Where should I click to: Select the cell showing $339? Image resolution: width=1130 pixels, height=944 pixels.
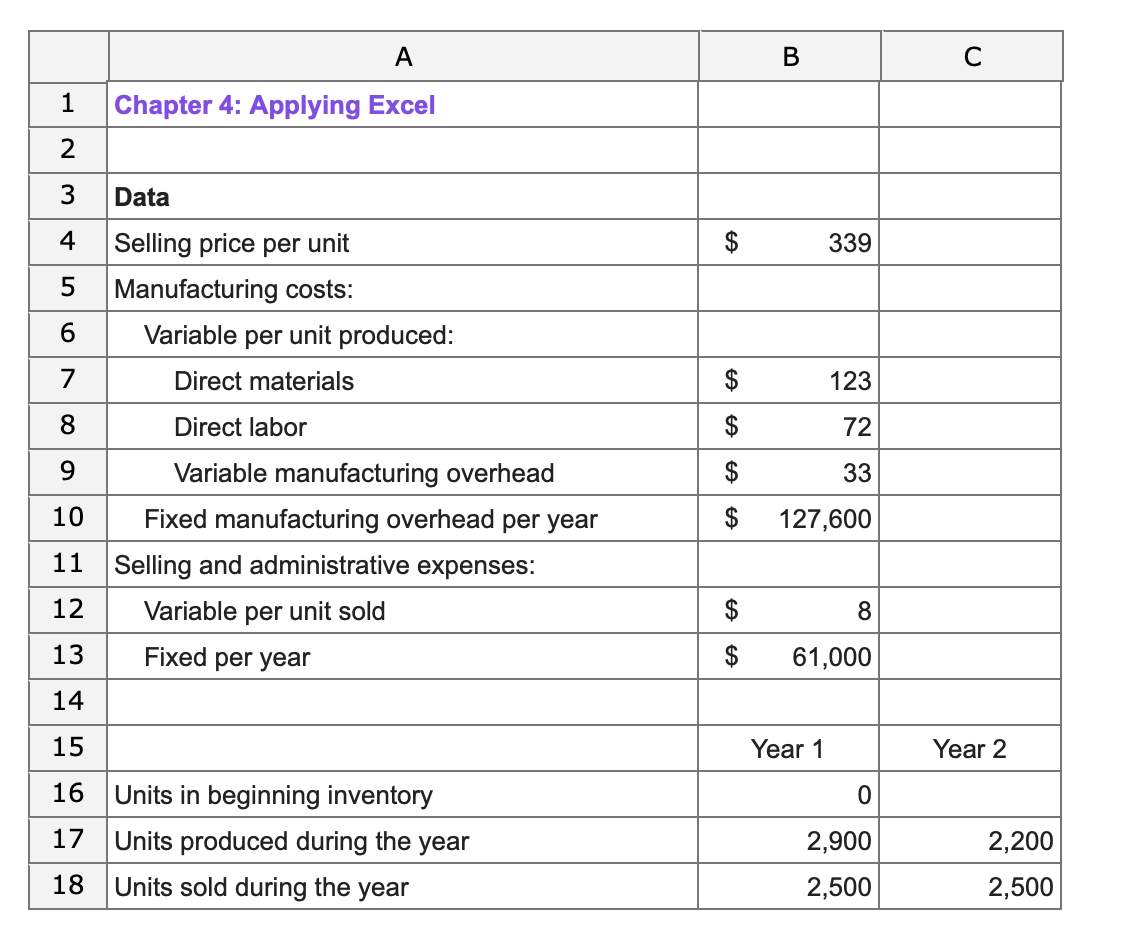click(789, 242)
